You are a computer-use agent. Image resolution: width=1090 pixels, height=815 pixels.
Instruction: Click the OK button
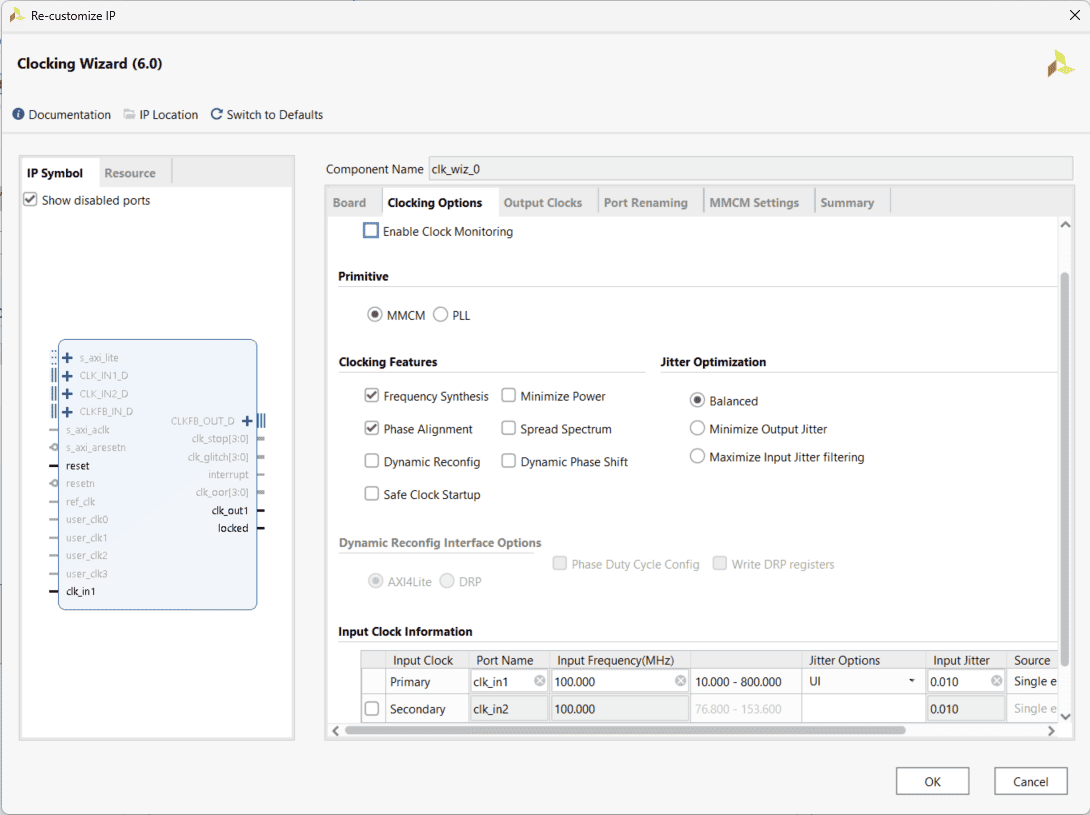(932, 782)
